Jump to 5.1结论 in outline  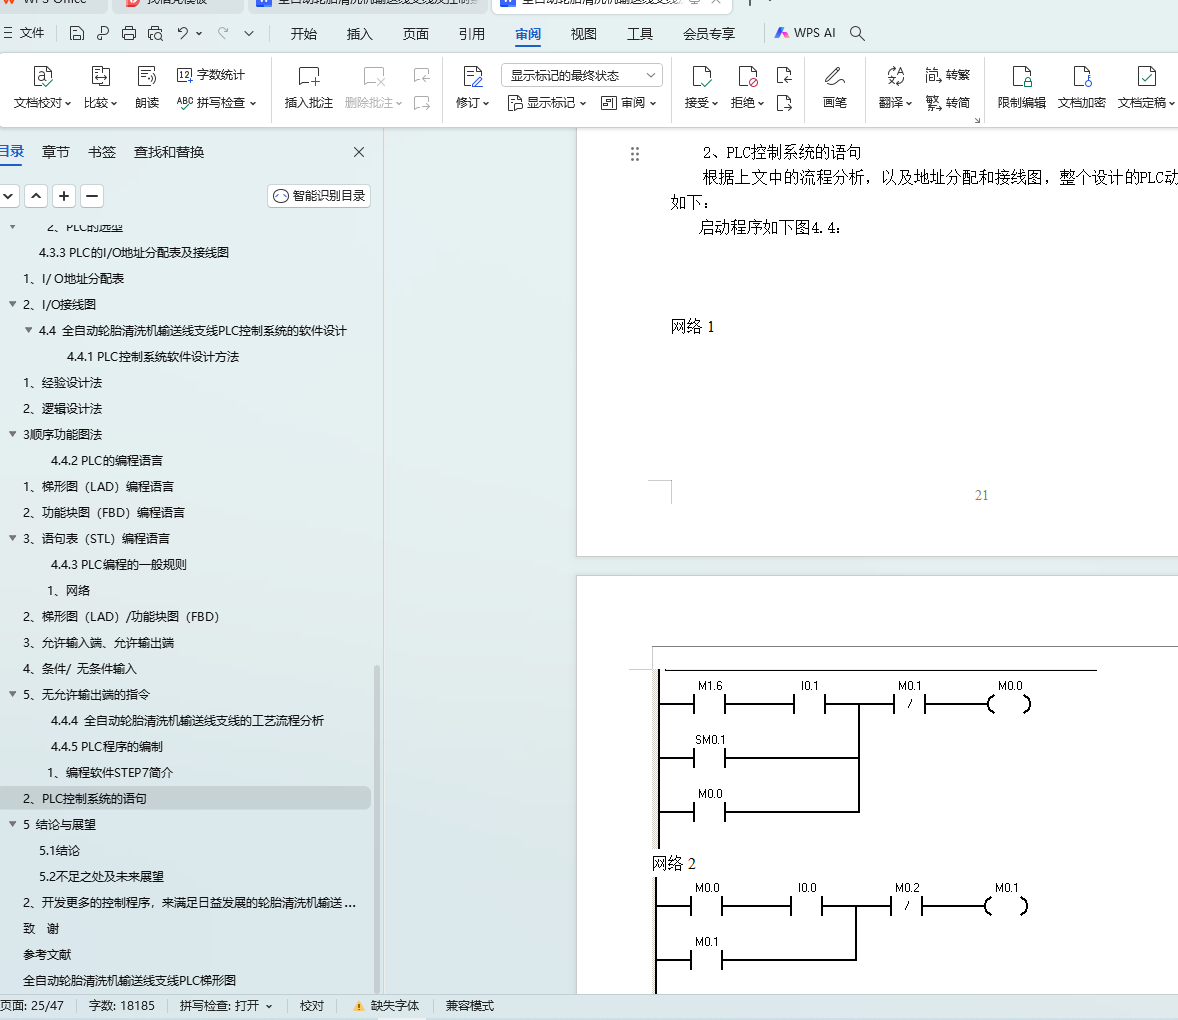[x=59, y=850]
